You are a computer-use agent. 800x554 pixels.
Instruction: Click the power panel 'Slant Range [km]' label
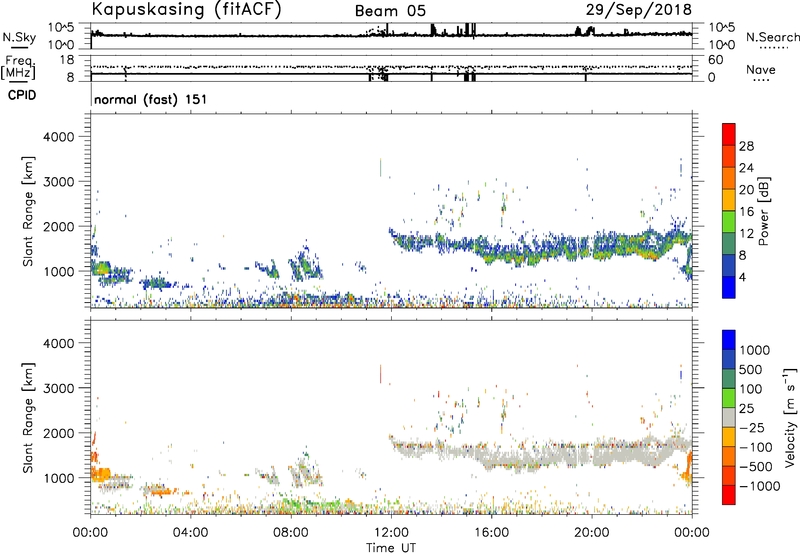(x=28, y=211)
